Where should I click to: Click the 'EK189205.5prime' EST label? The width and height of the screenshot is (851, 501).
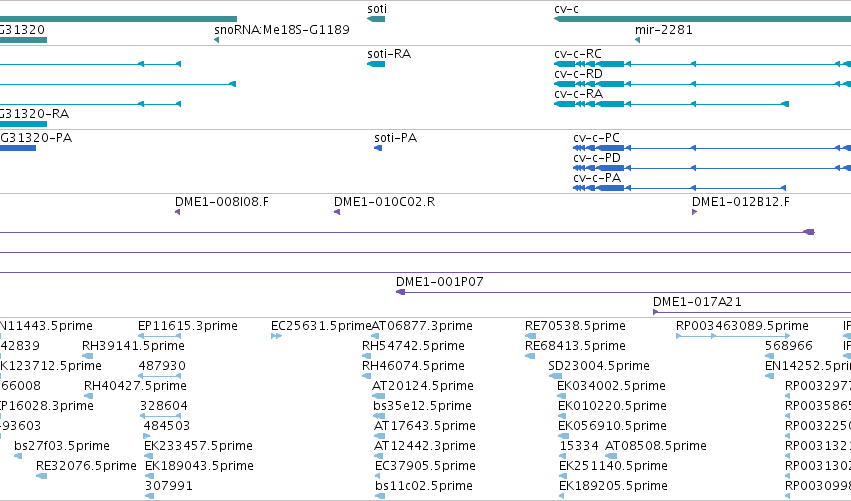(613, 486)
